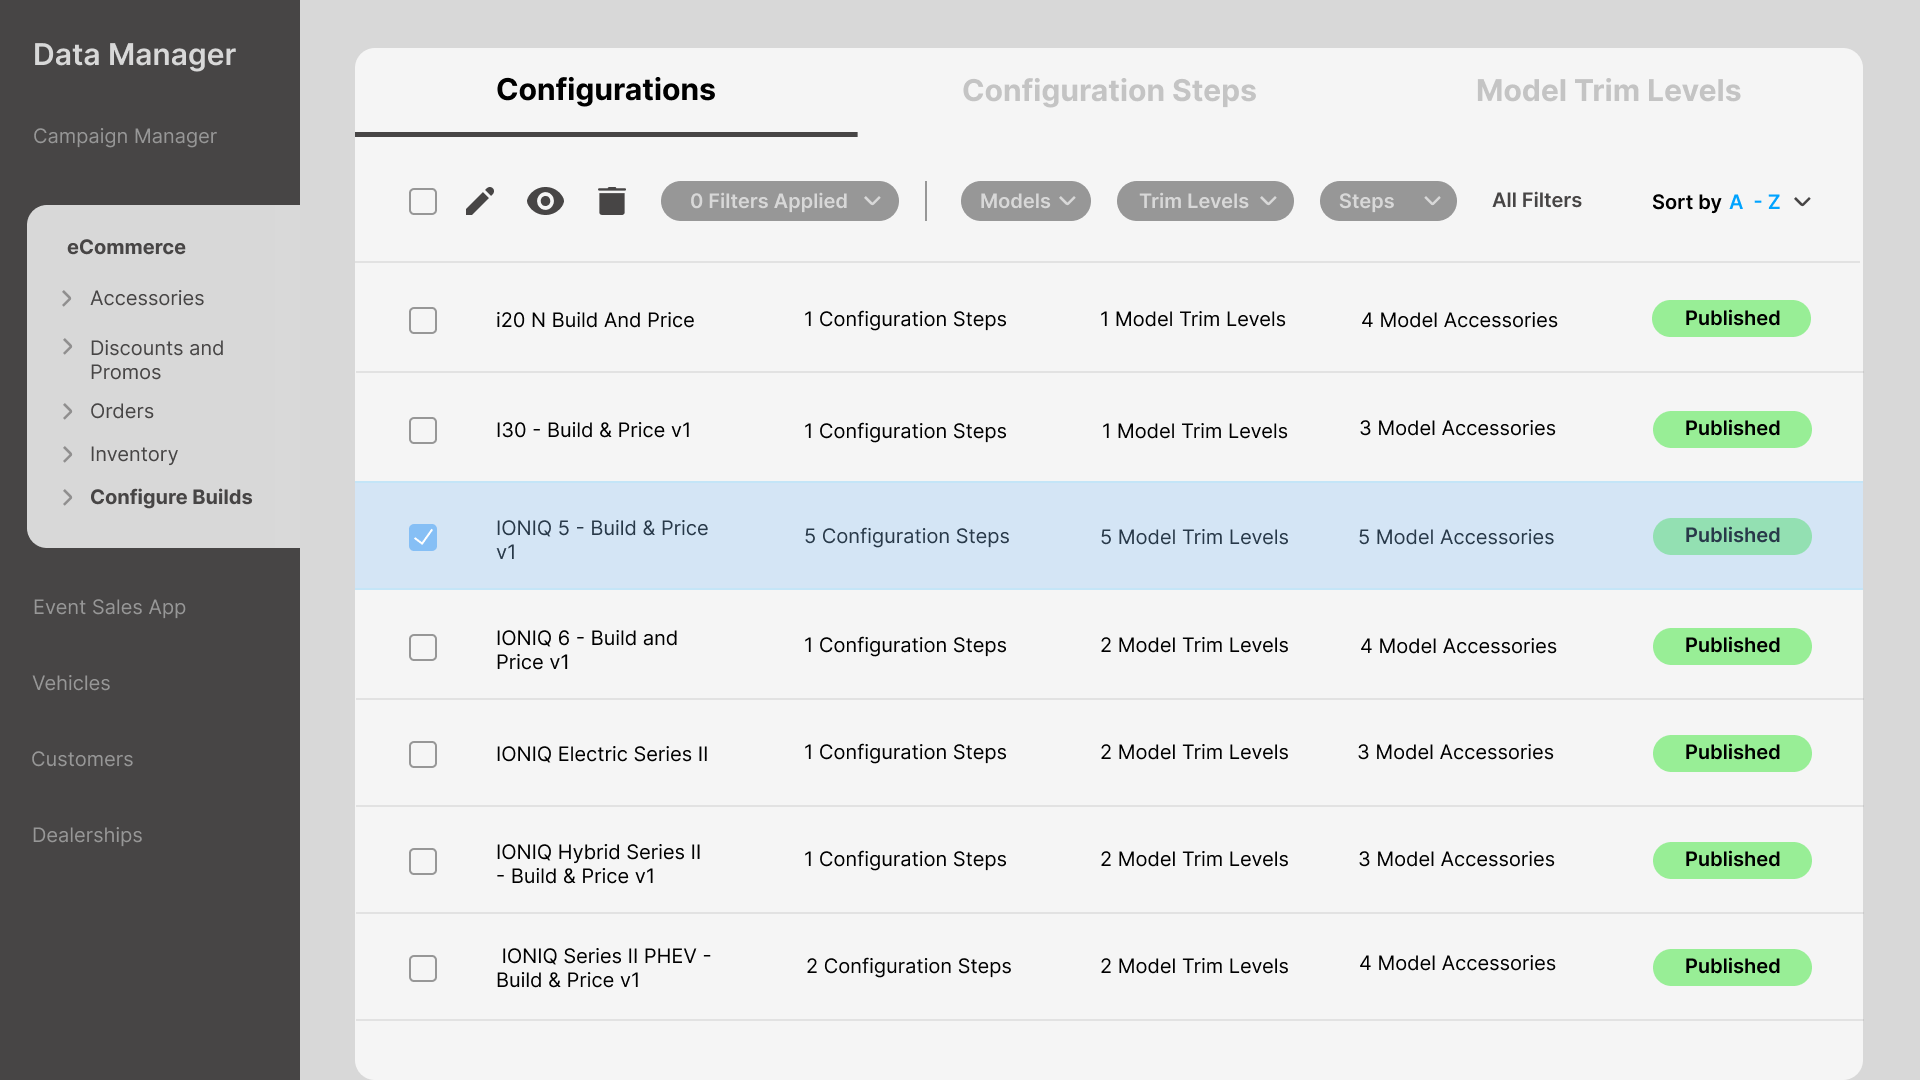
Task: Open the Steps filter dropdown
Action: click(x=1387, y=200)
